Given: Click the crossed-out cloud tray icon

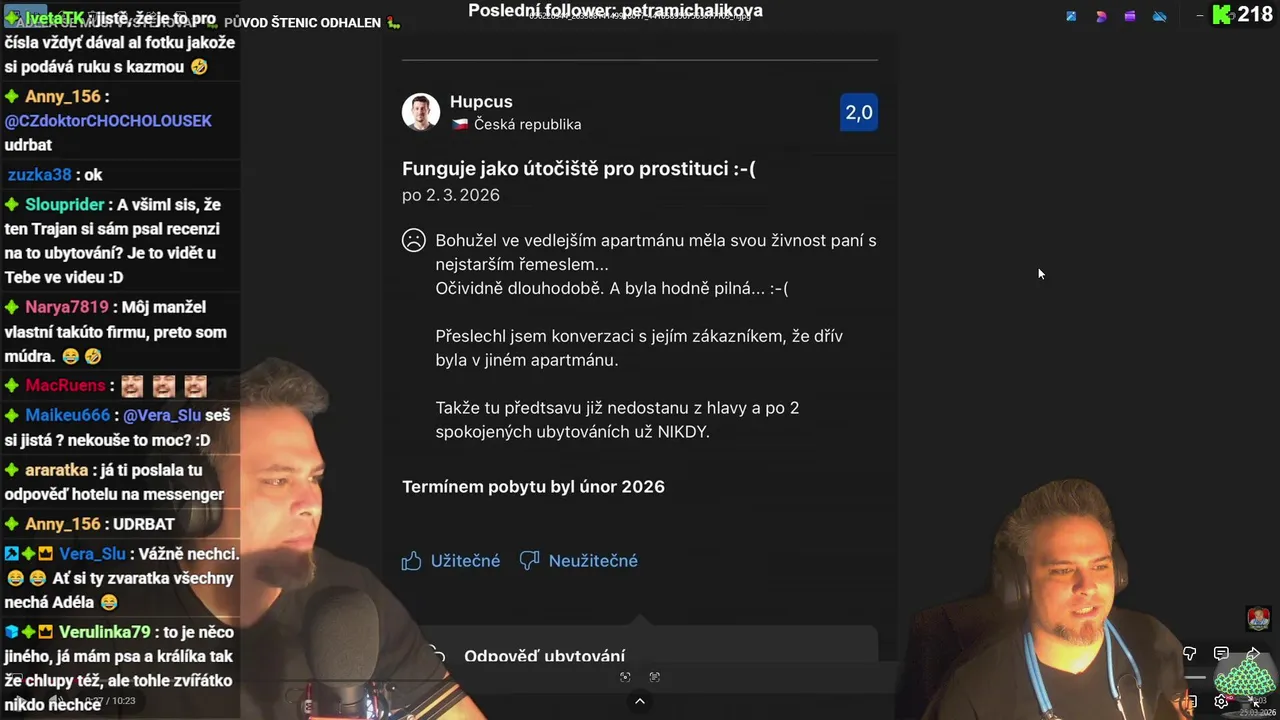Looking at the screenshot, I should 1159,16.
